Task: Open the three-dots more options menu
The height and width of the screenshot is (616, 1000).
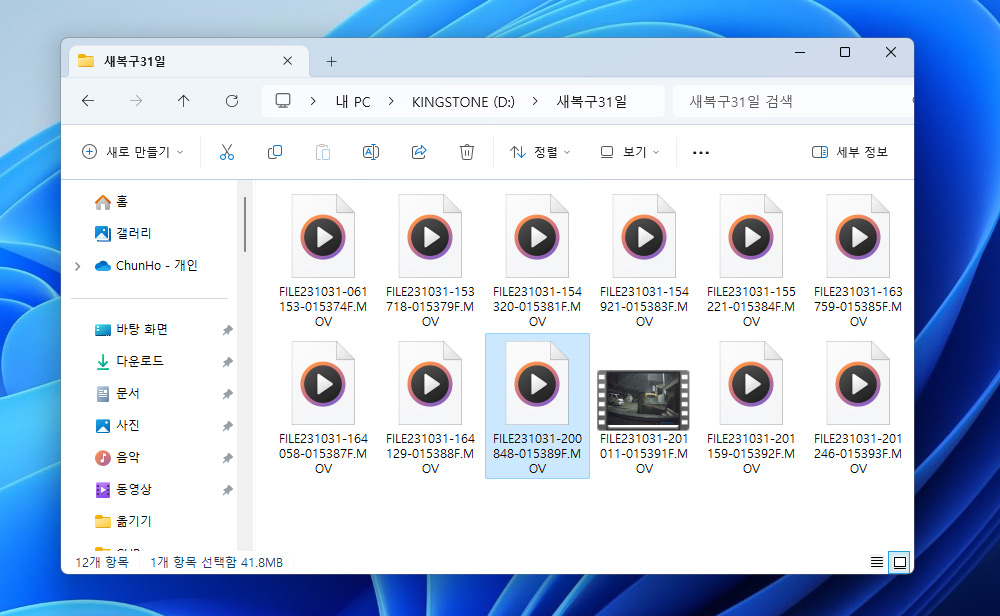Action: [701, 152]
